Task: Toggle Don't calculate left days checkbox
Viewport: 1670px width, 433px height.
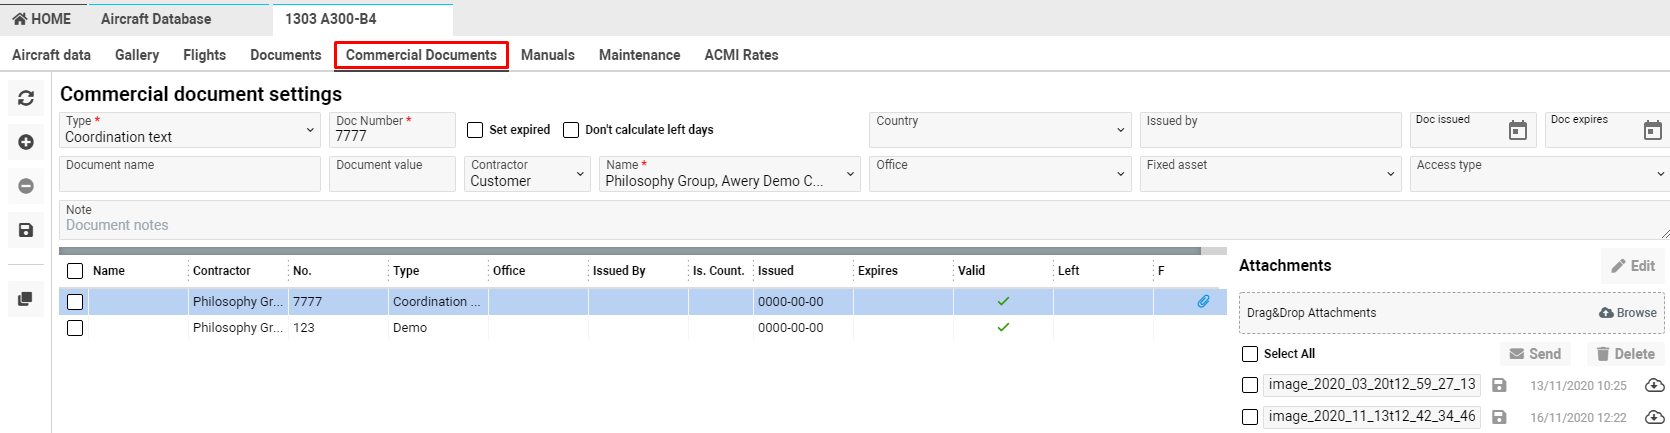Action: click(x=571, y=130)
